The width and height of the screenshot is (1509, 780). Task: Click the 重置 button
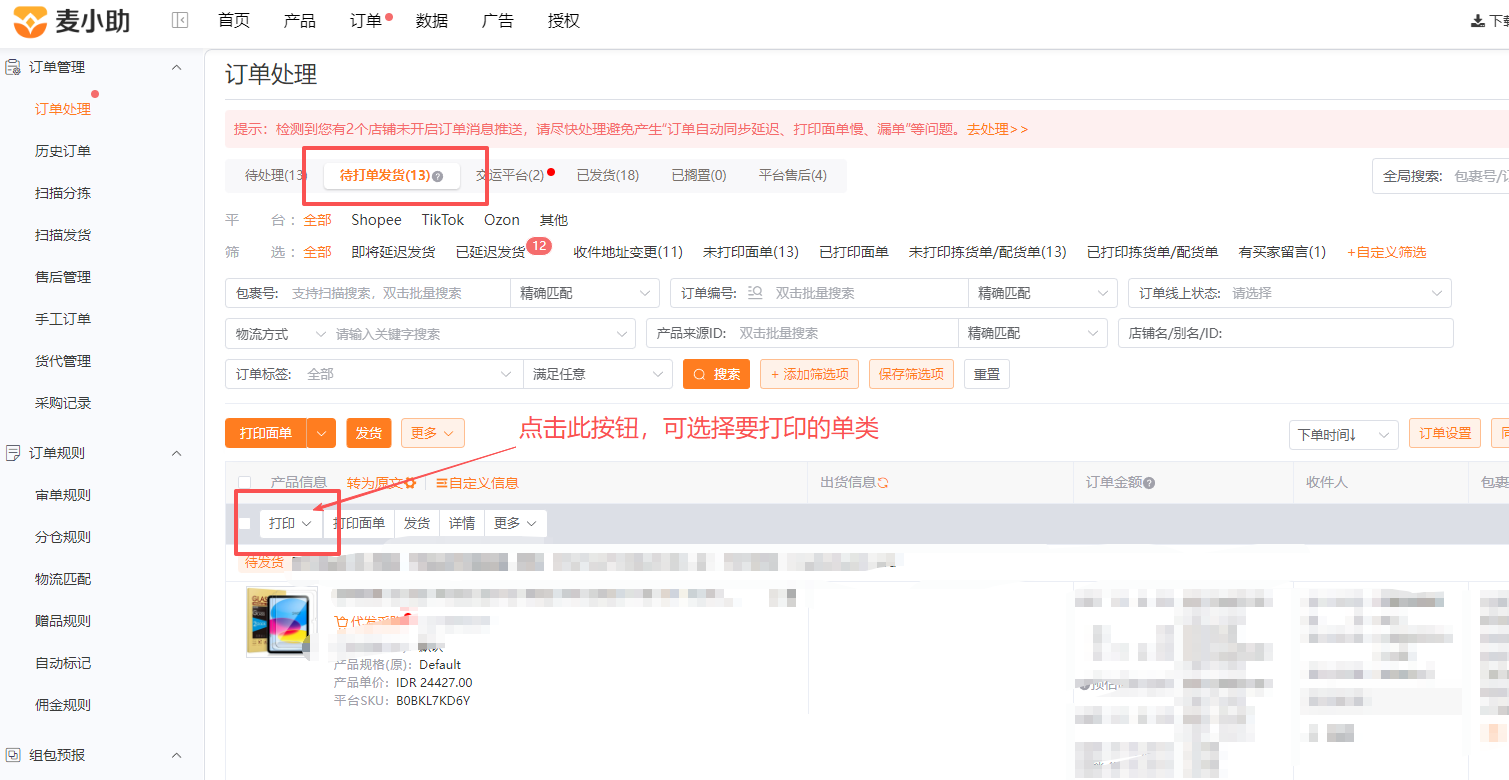point(987,374)
